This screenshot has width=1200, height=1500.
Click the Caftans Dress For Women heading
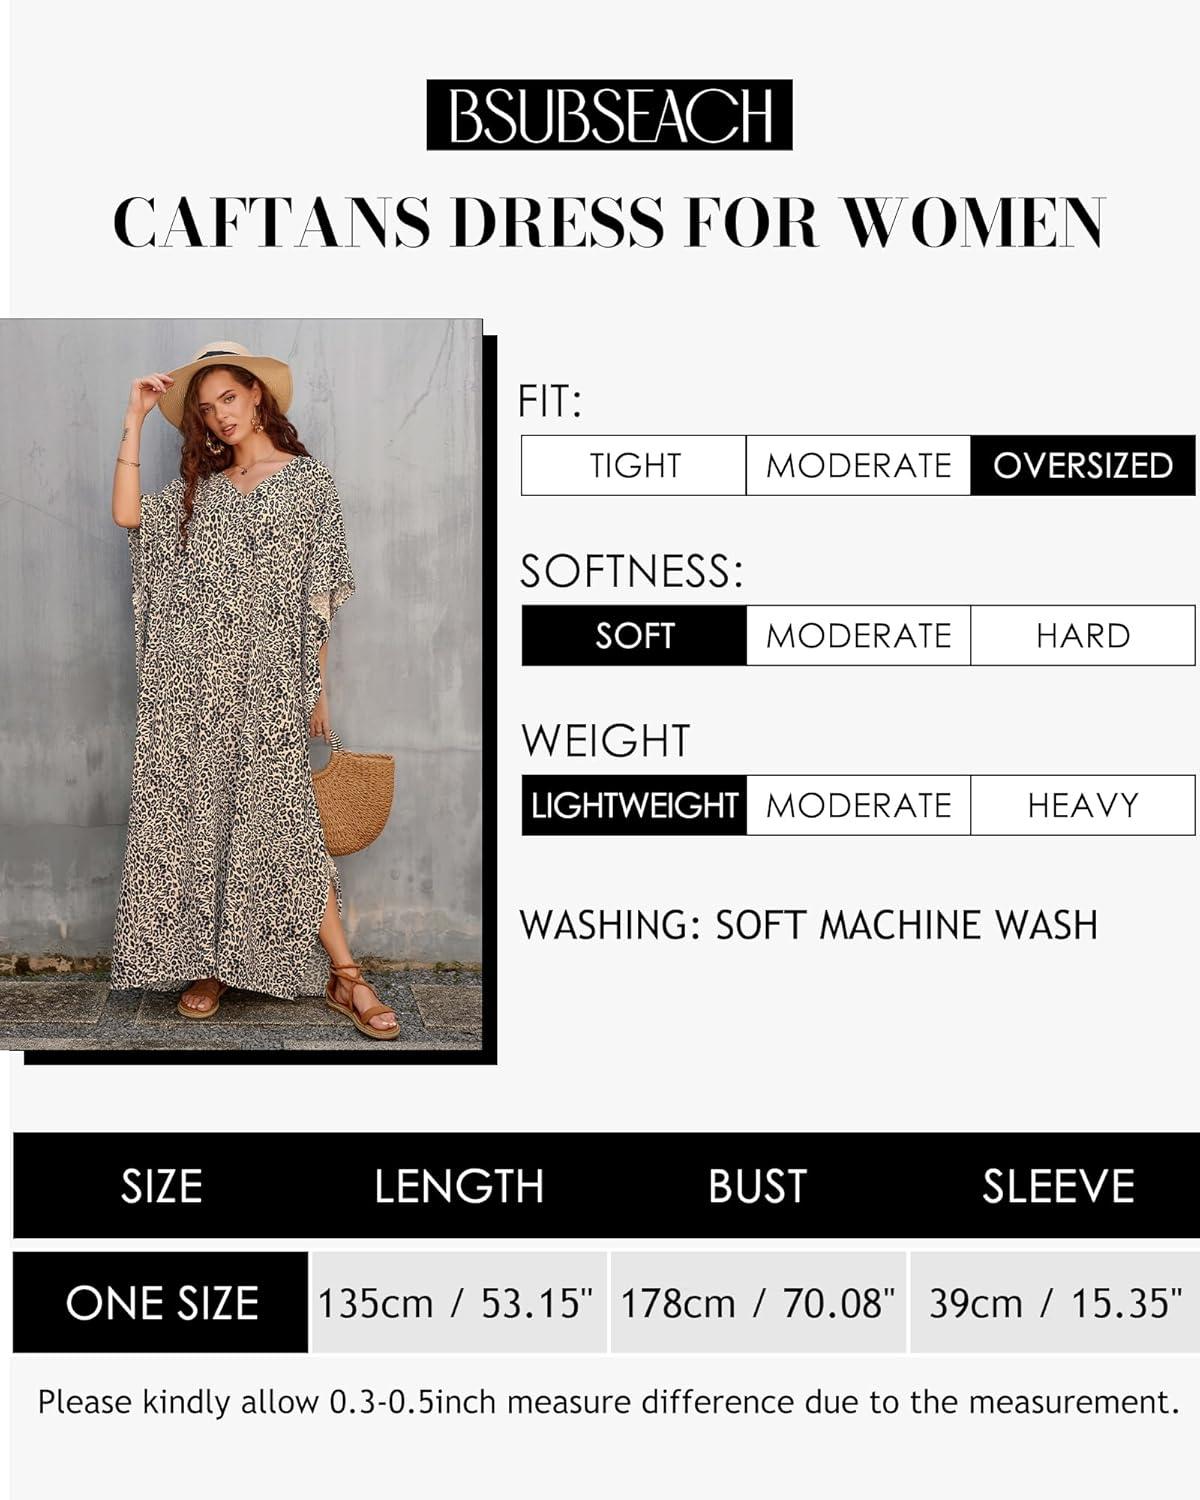(609, 222)
